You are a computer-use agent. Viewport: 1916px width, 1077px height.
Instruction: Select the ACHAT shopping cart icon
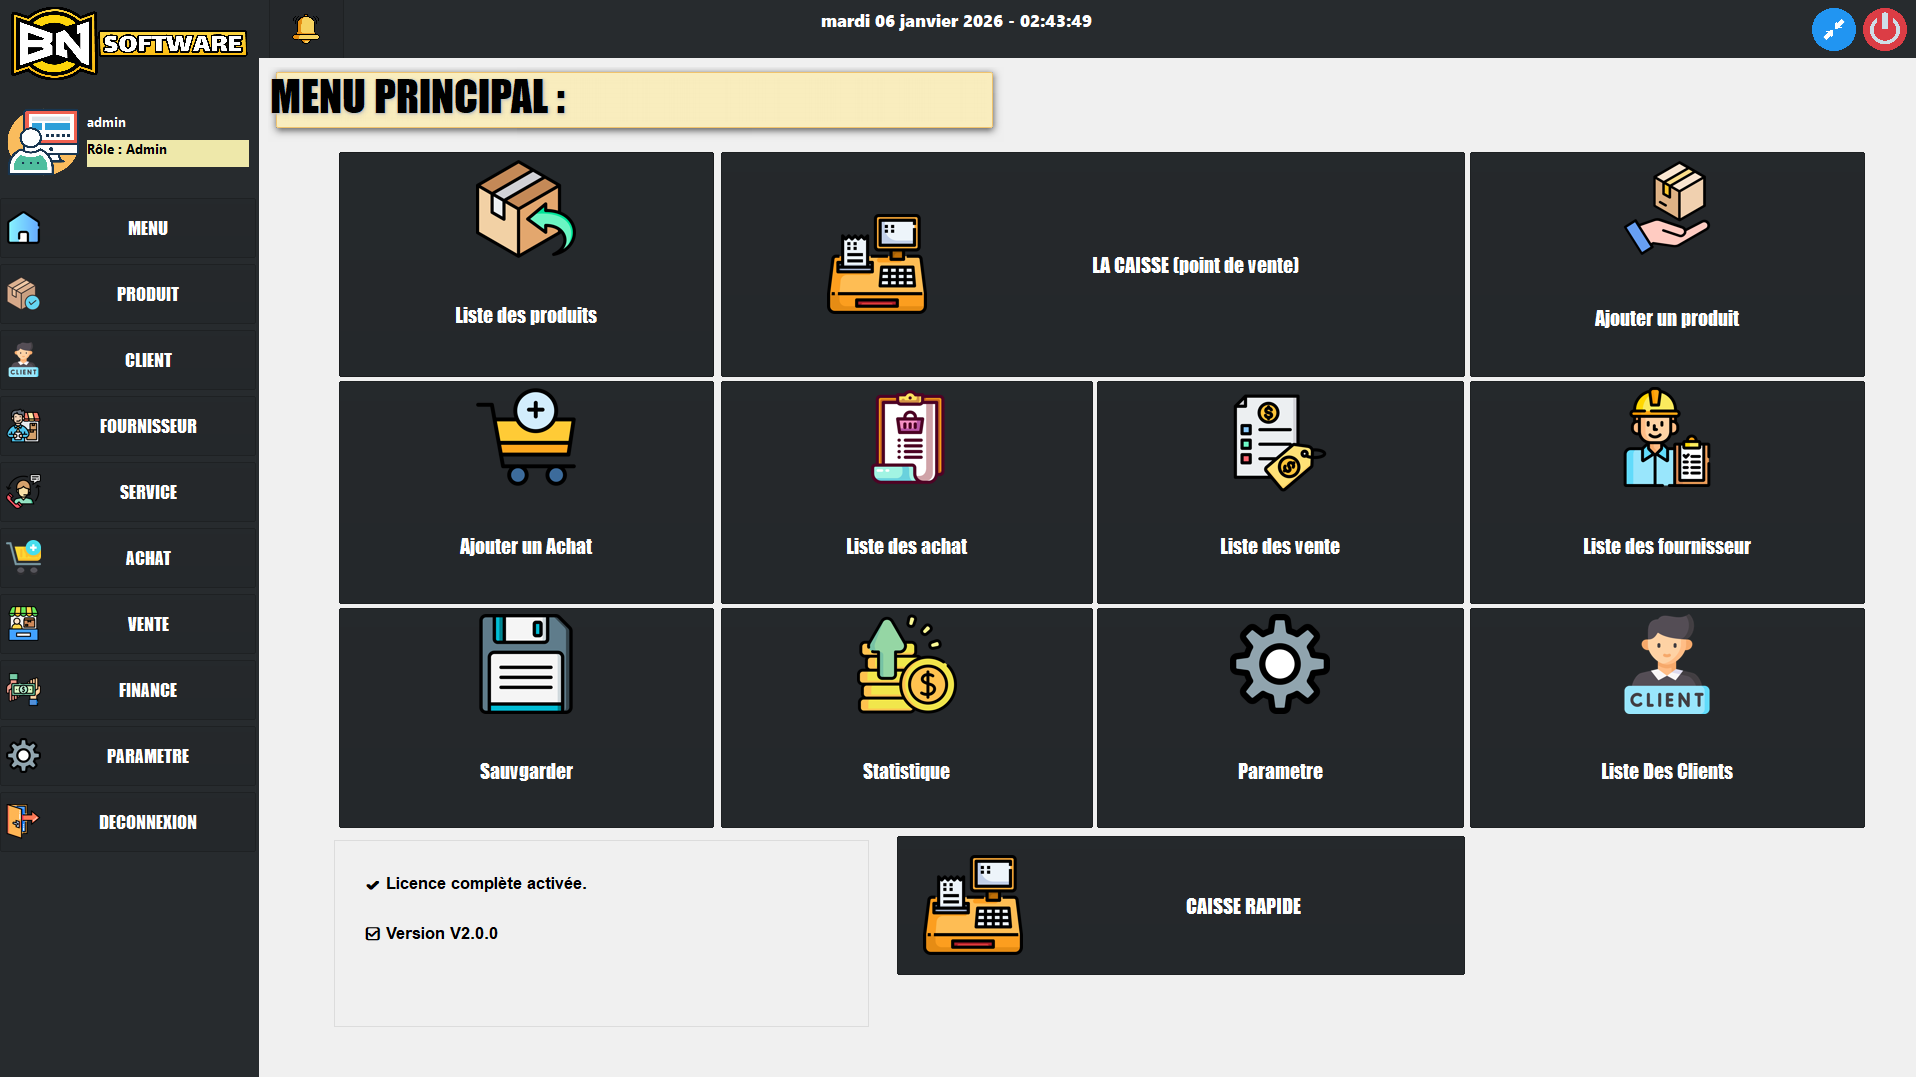point(23,558)
